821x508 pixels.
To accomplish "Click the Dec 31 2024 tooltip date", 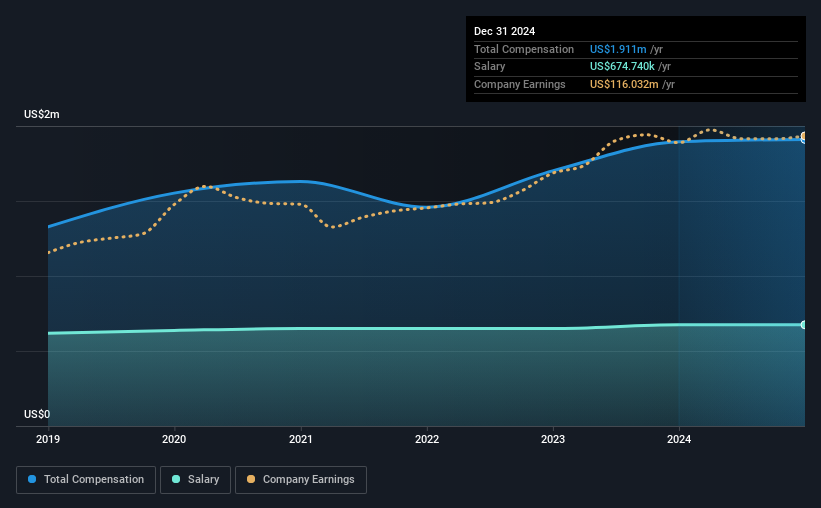I will coord(504,31).
